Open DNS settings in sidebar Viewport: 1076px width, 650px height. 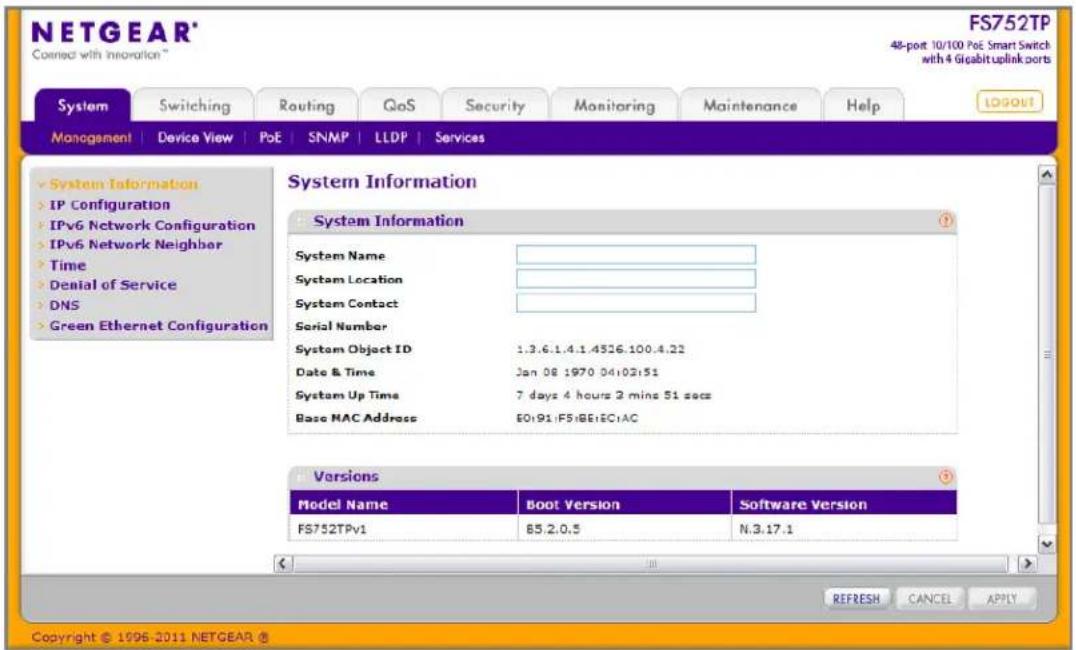(x=65, y=305)
